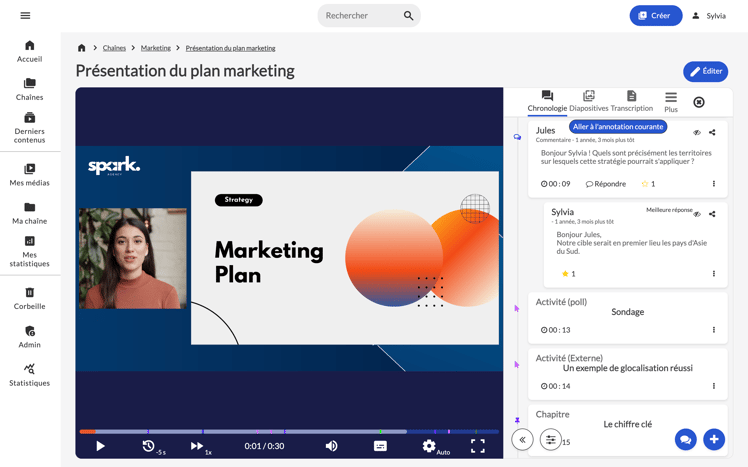748x467 pixels.
Task: Mute the video volume
Action: pos(331,446)
